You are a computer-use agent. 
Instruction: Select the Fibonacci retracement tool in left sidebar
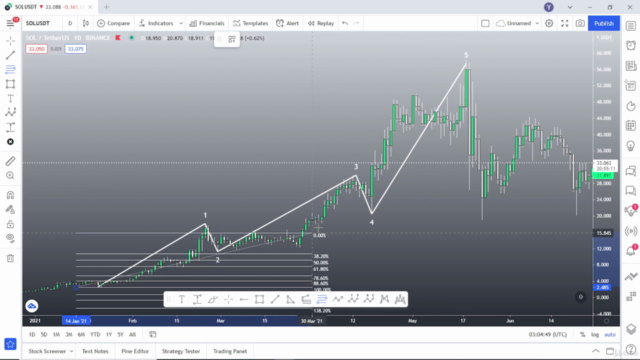[x=10, y=69]
